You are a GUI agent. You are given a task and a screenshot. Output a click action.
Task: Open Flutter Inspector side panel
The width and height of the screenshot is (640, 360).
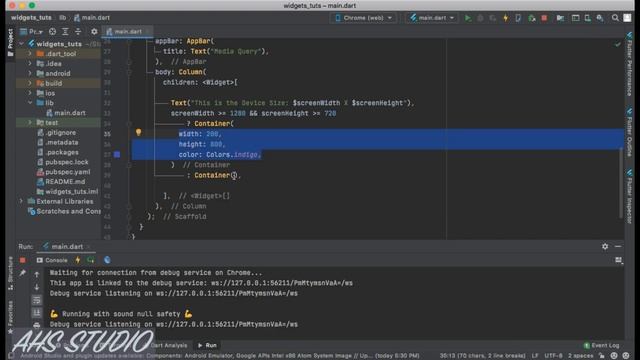(x=629, y=196)
